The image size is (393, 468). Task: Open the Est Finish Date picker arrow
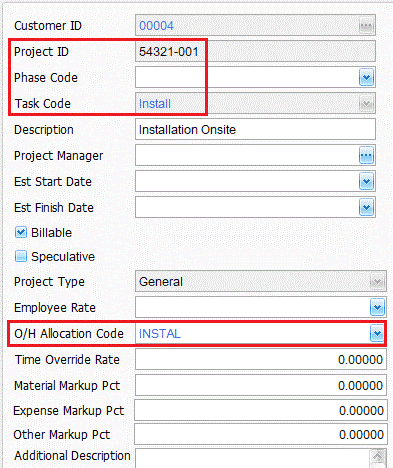click(x=366, y=207)
